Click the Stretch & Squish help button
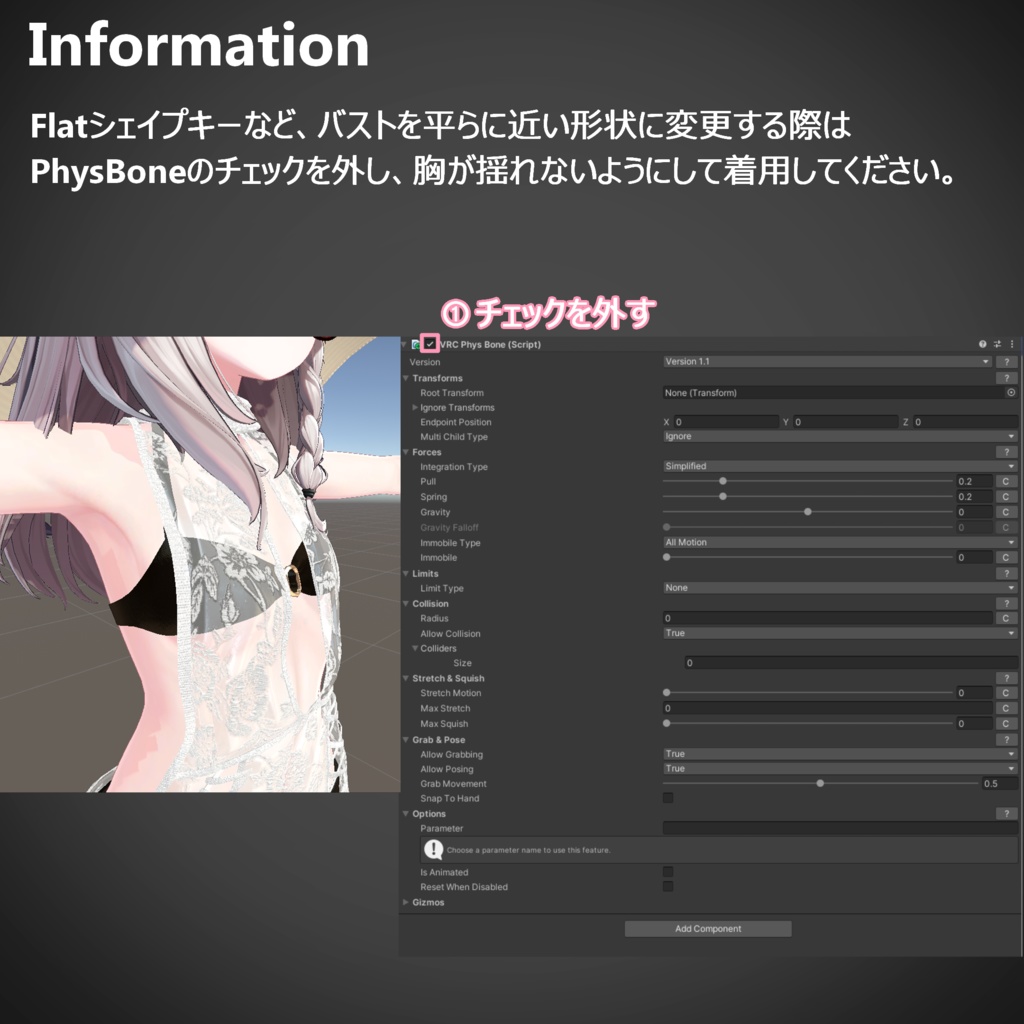 point(1006,678)
